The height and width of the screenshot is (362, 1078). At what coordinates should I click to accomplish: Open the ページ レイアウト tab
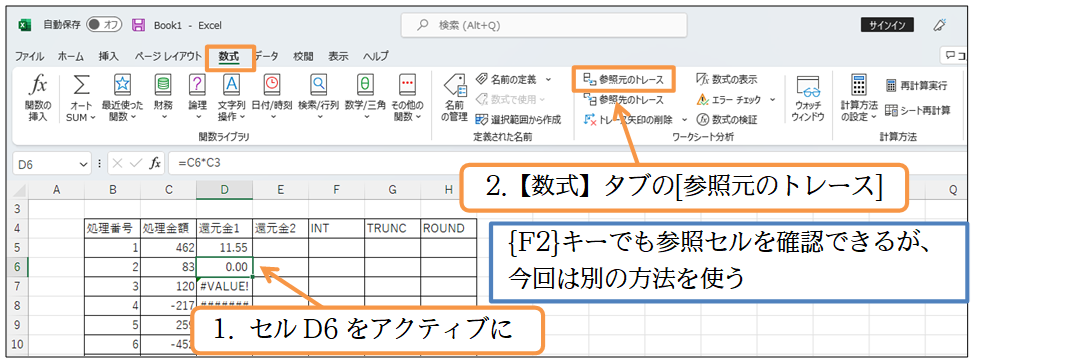(167, 56)
